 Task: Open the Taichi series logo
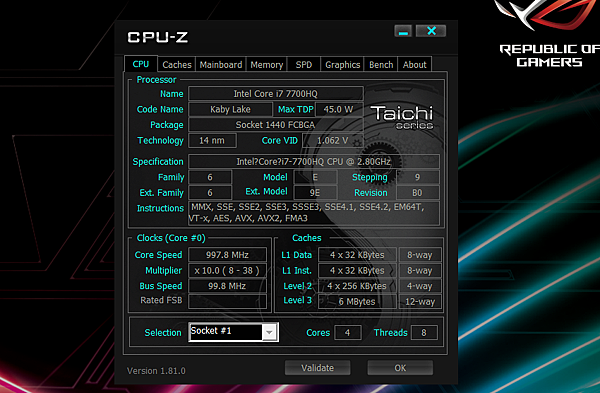(x=402, y=117)
